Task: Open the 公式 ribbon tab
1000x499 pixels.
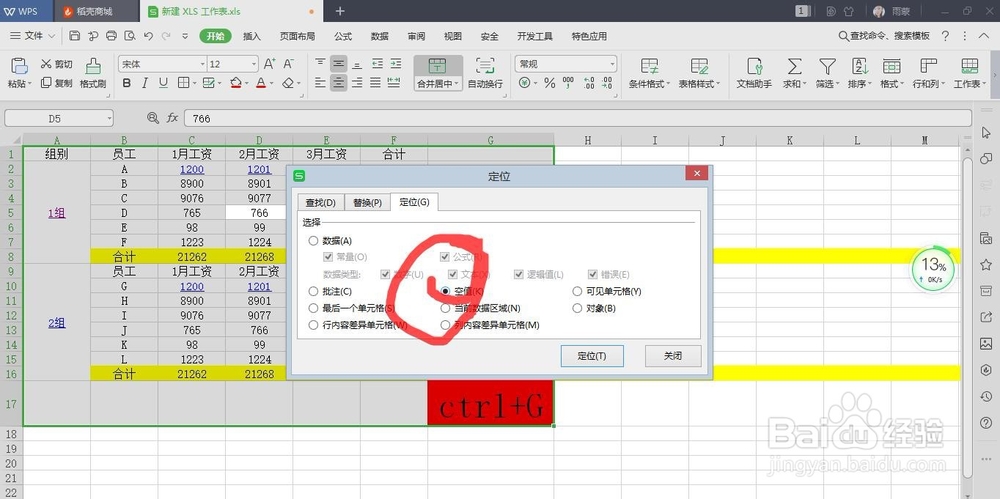Action: point(343,36)
